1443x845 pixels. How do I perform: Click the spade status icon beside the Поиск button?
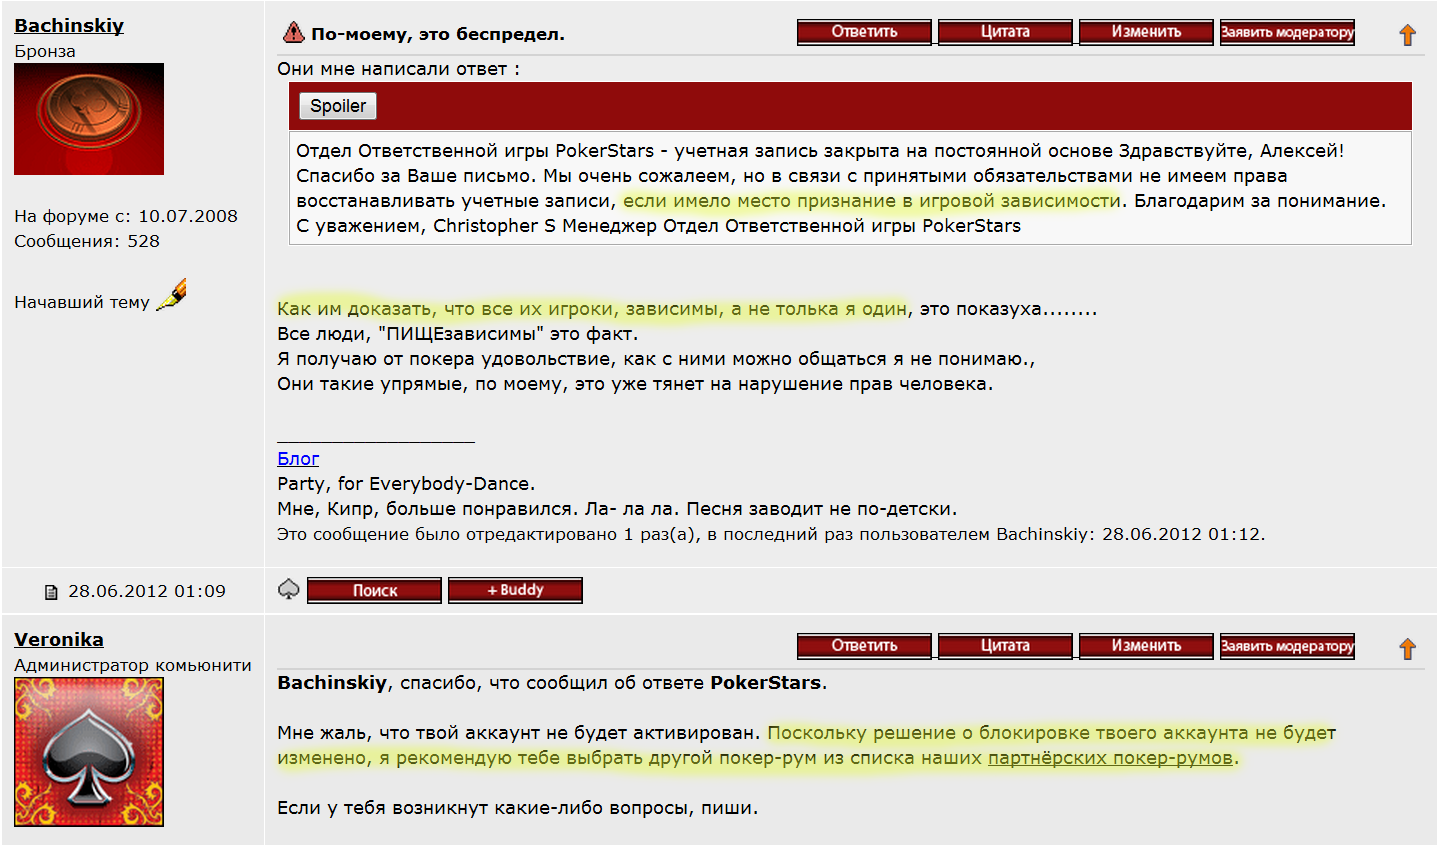pyautogui.click(x=288, y=590)
